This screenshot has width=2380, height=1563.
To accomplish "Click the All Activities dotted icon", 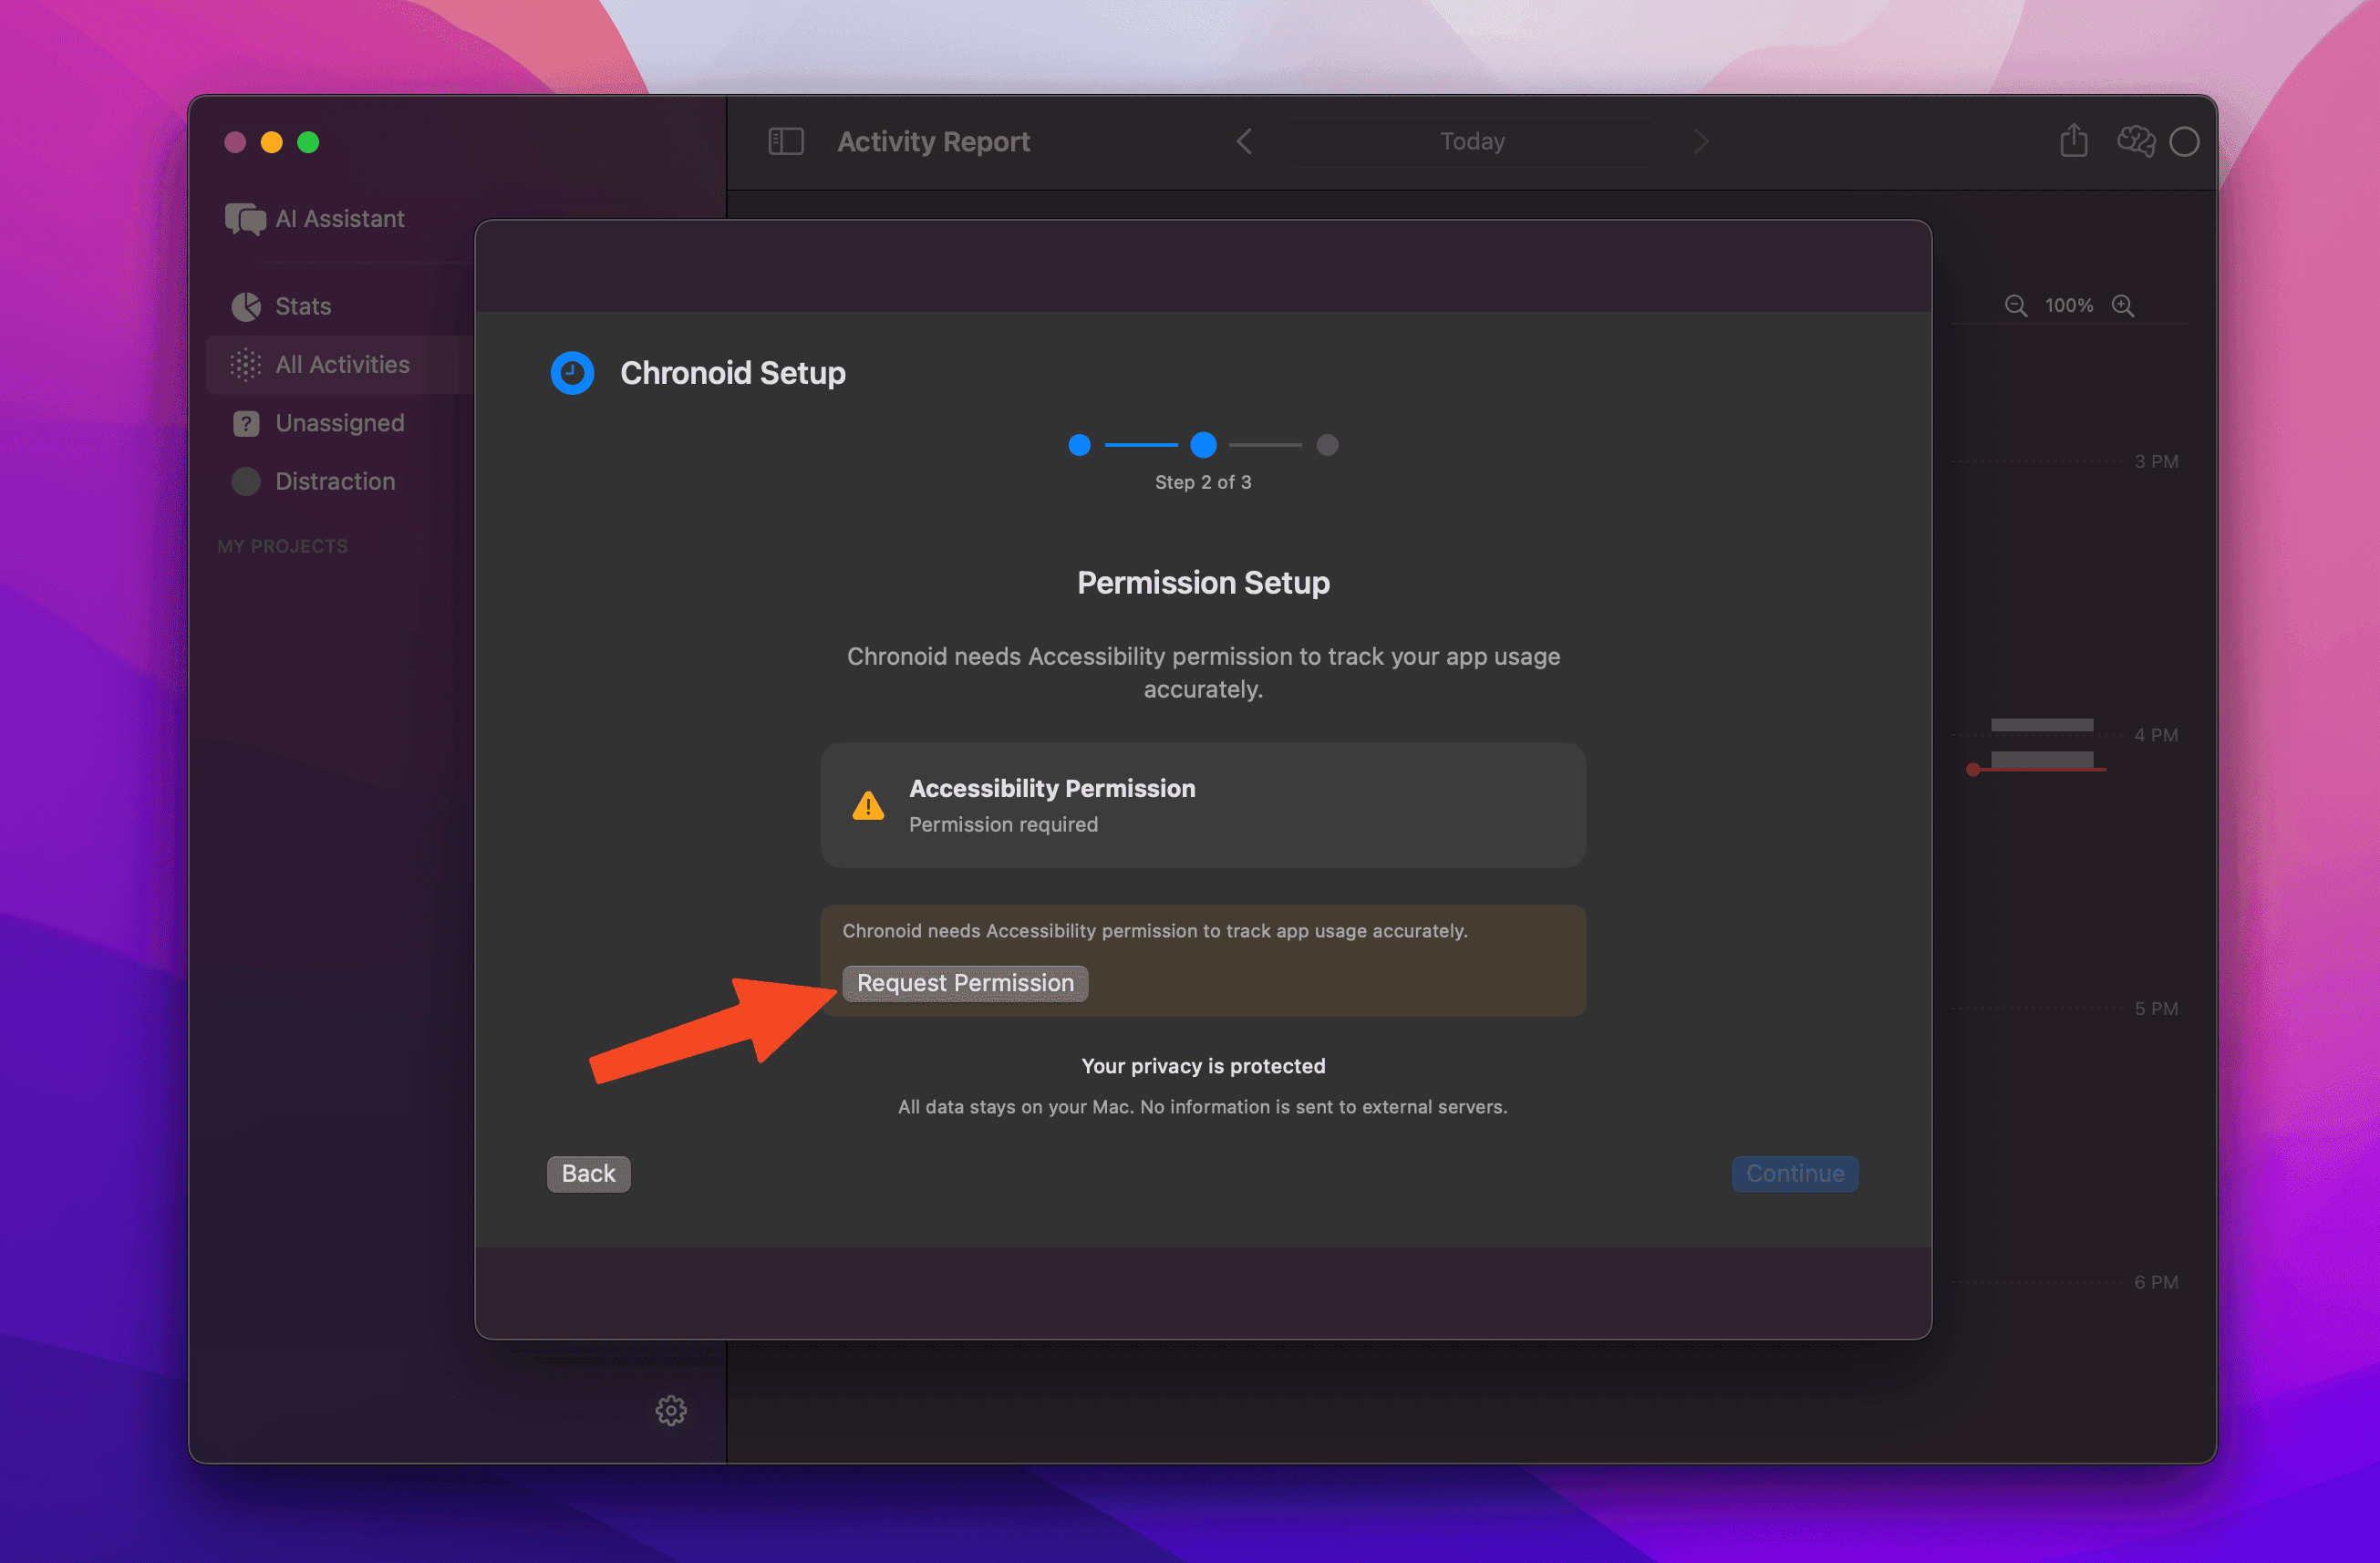I will pos(245,364).
